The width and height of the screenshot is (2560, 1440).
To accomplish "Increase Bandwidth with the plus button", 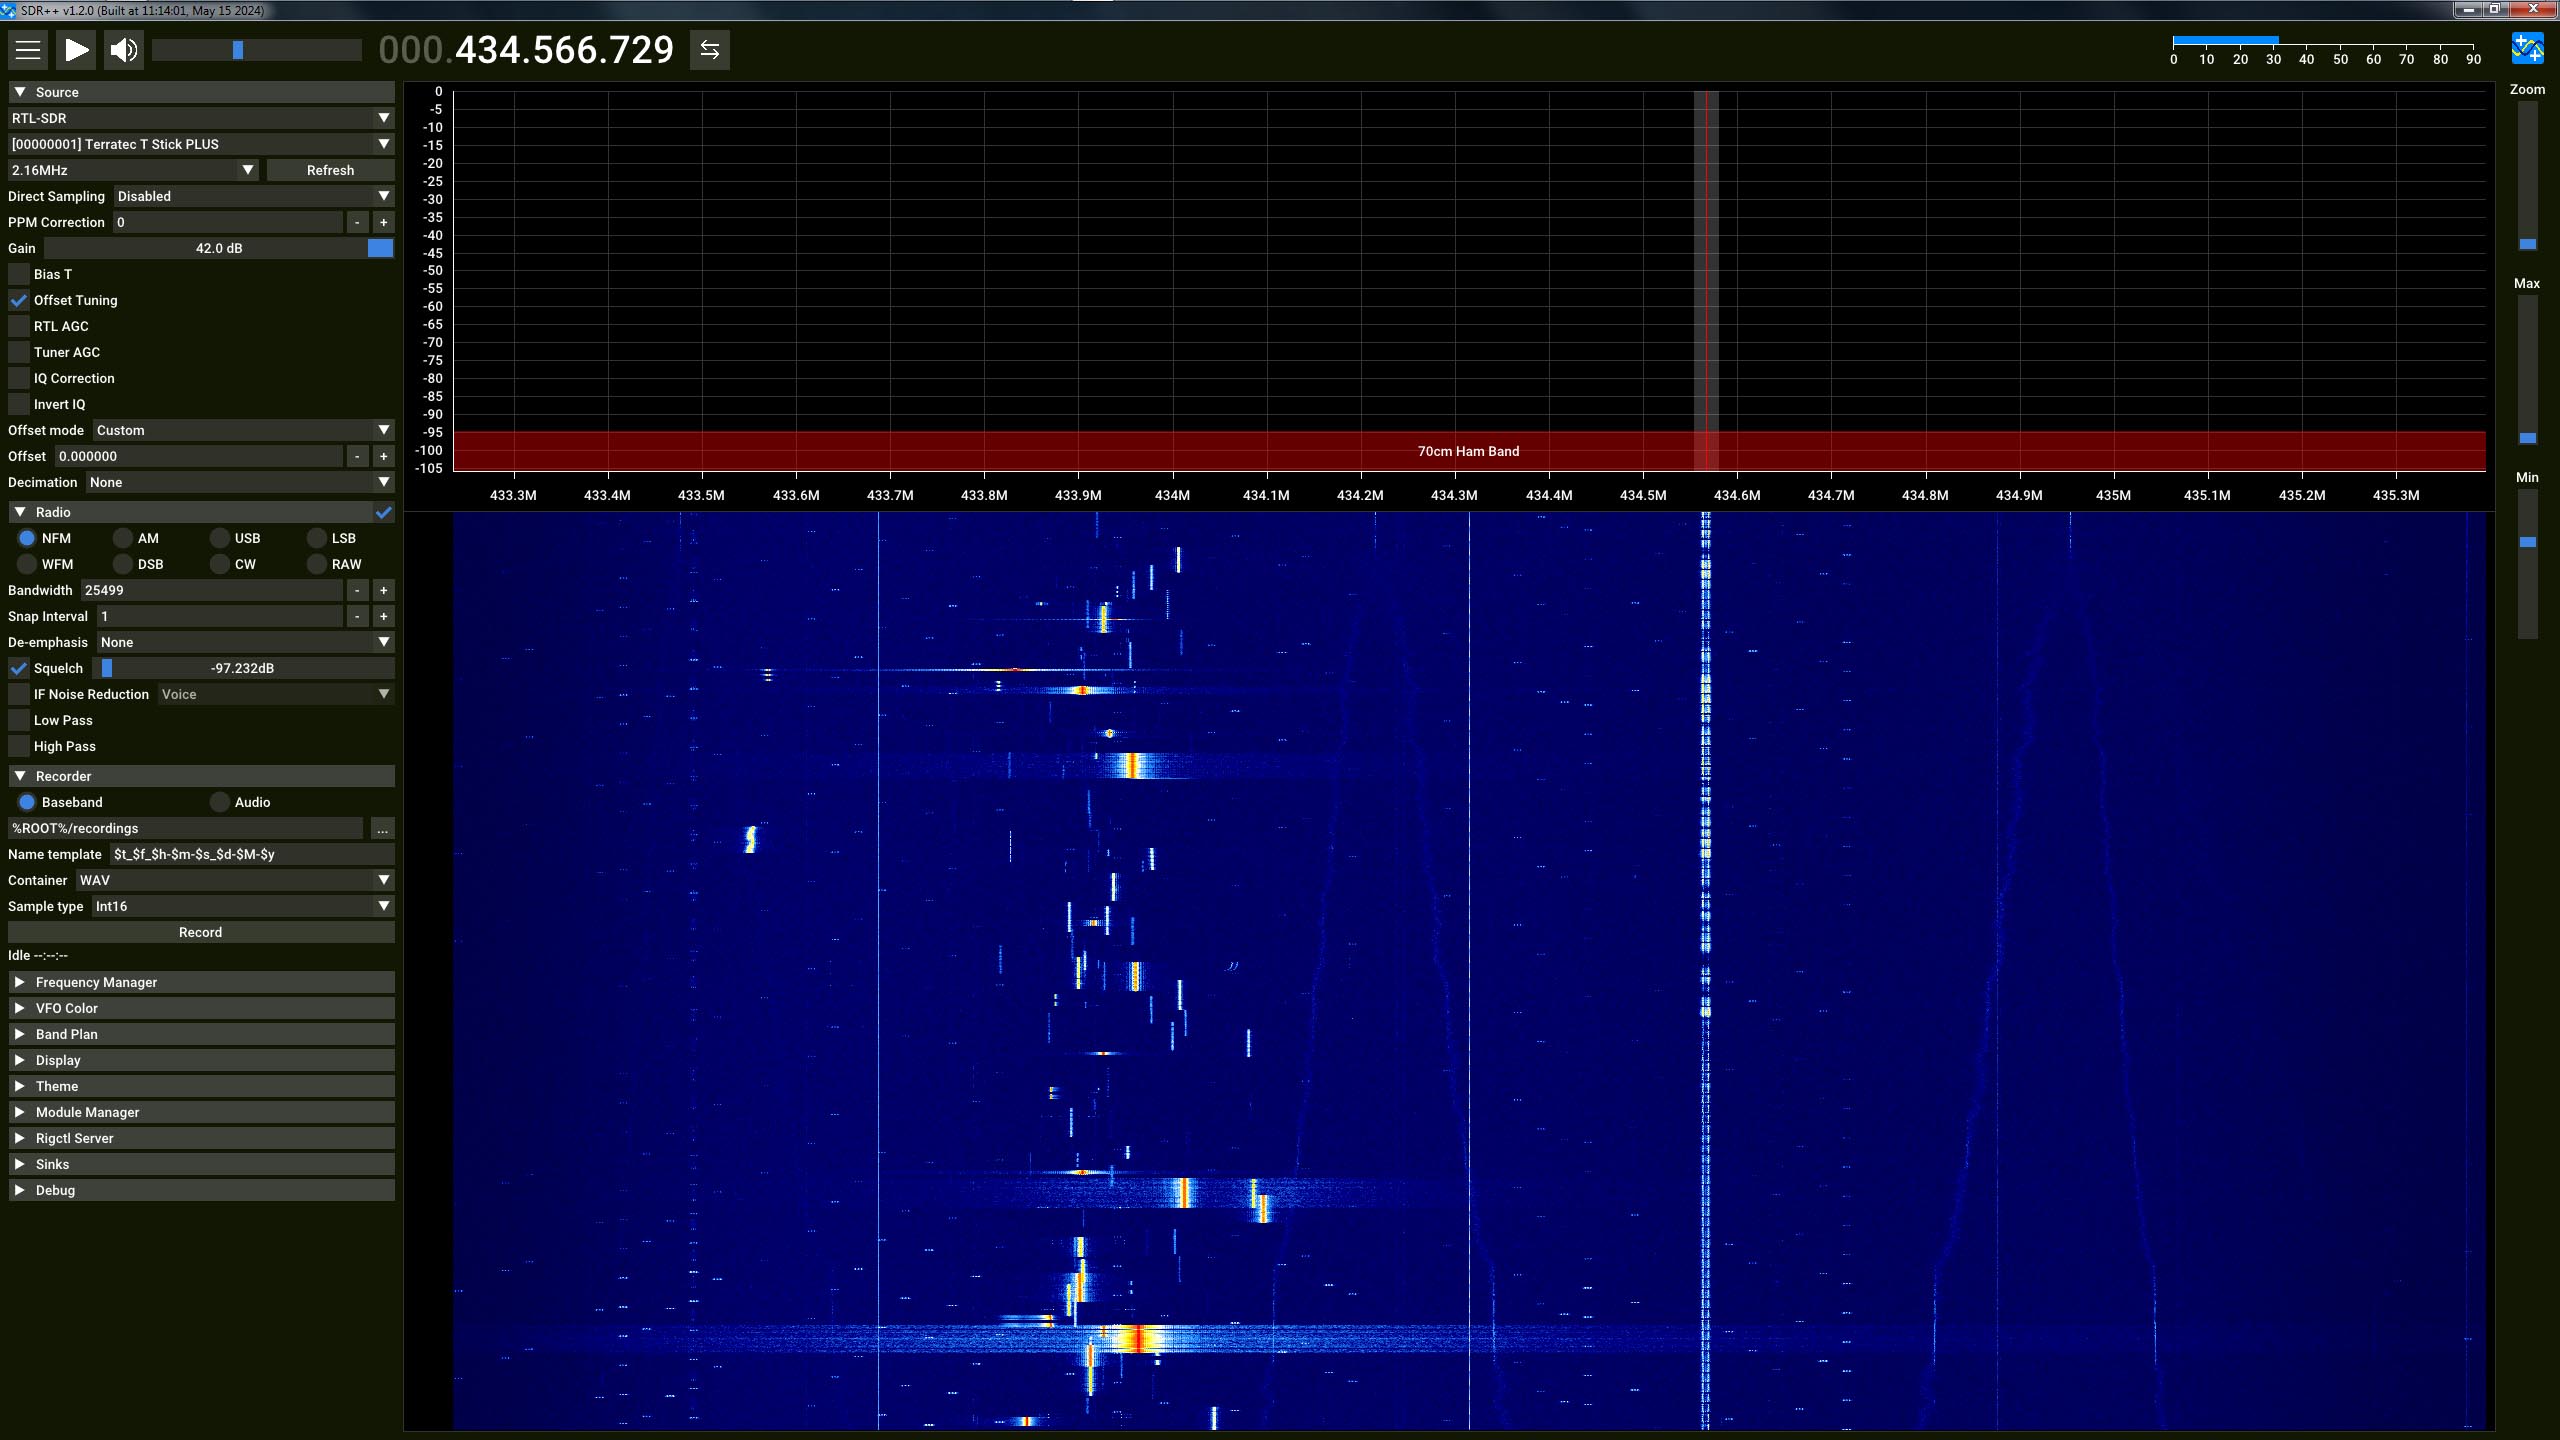I will tap(383, 590).
